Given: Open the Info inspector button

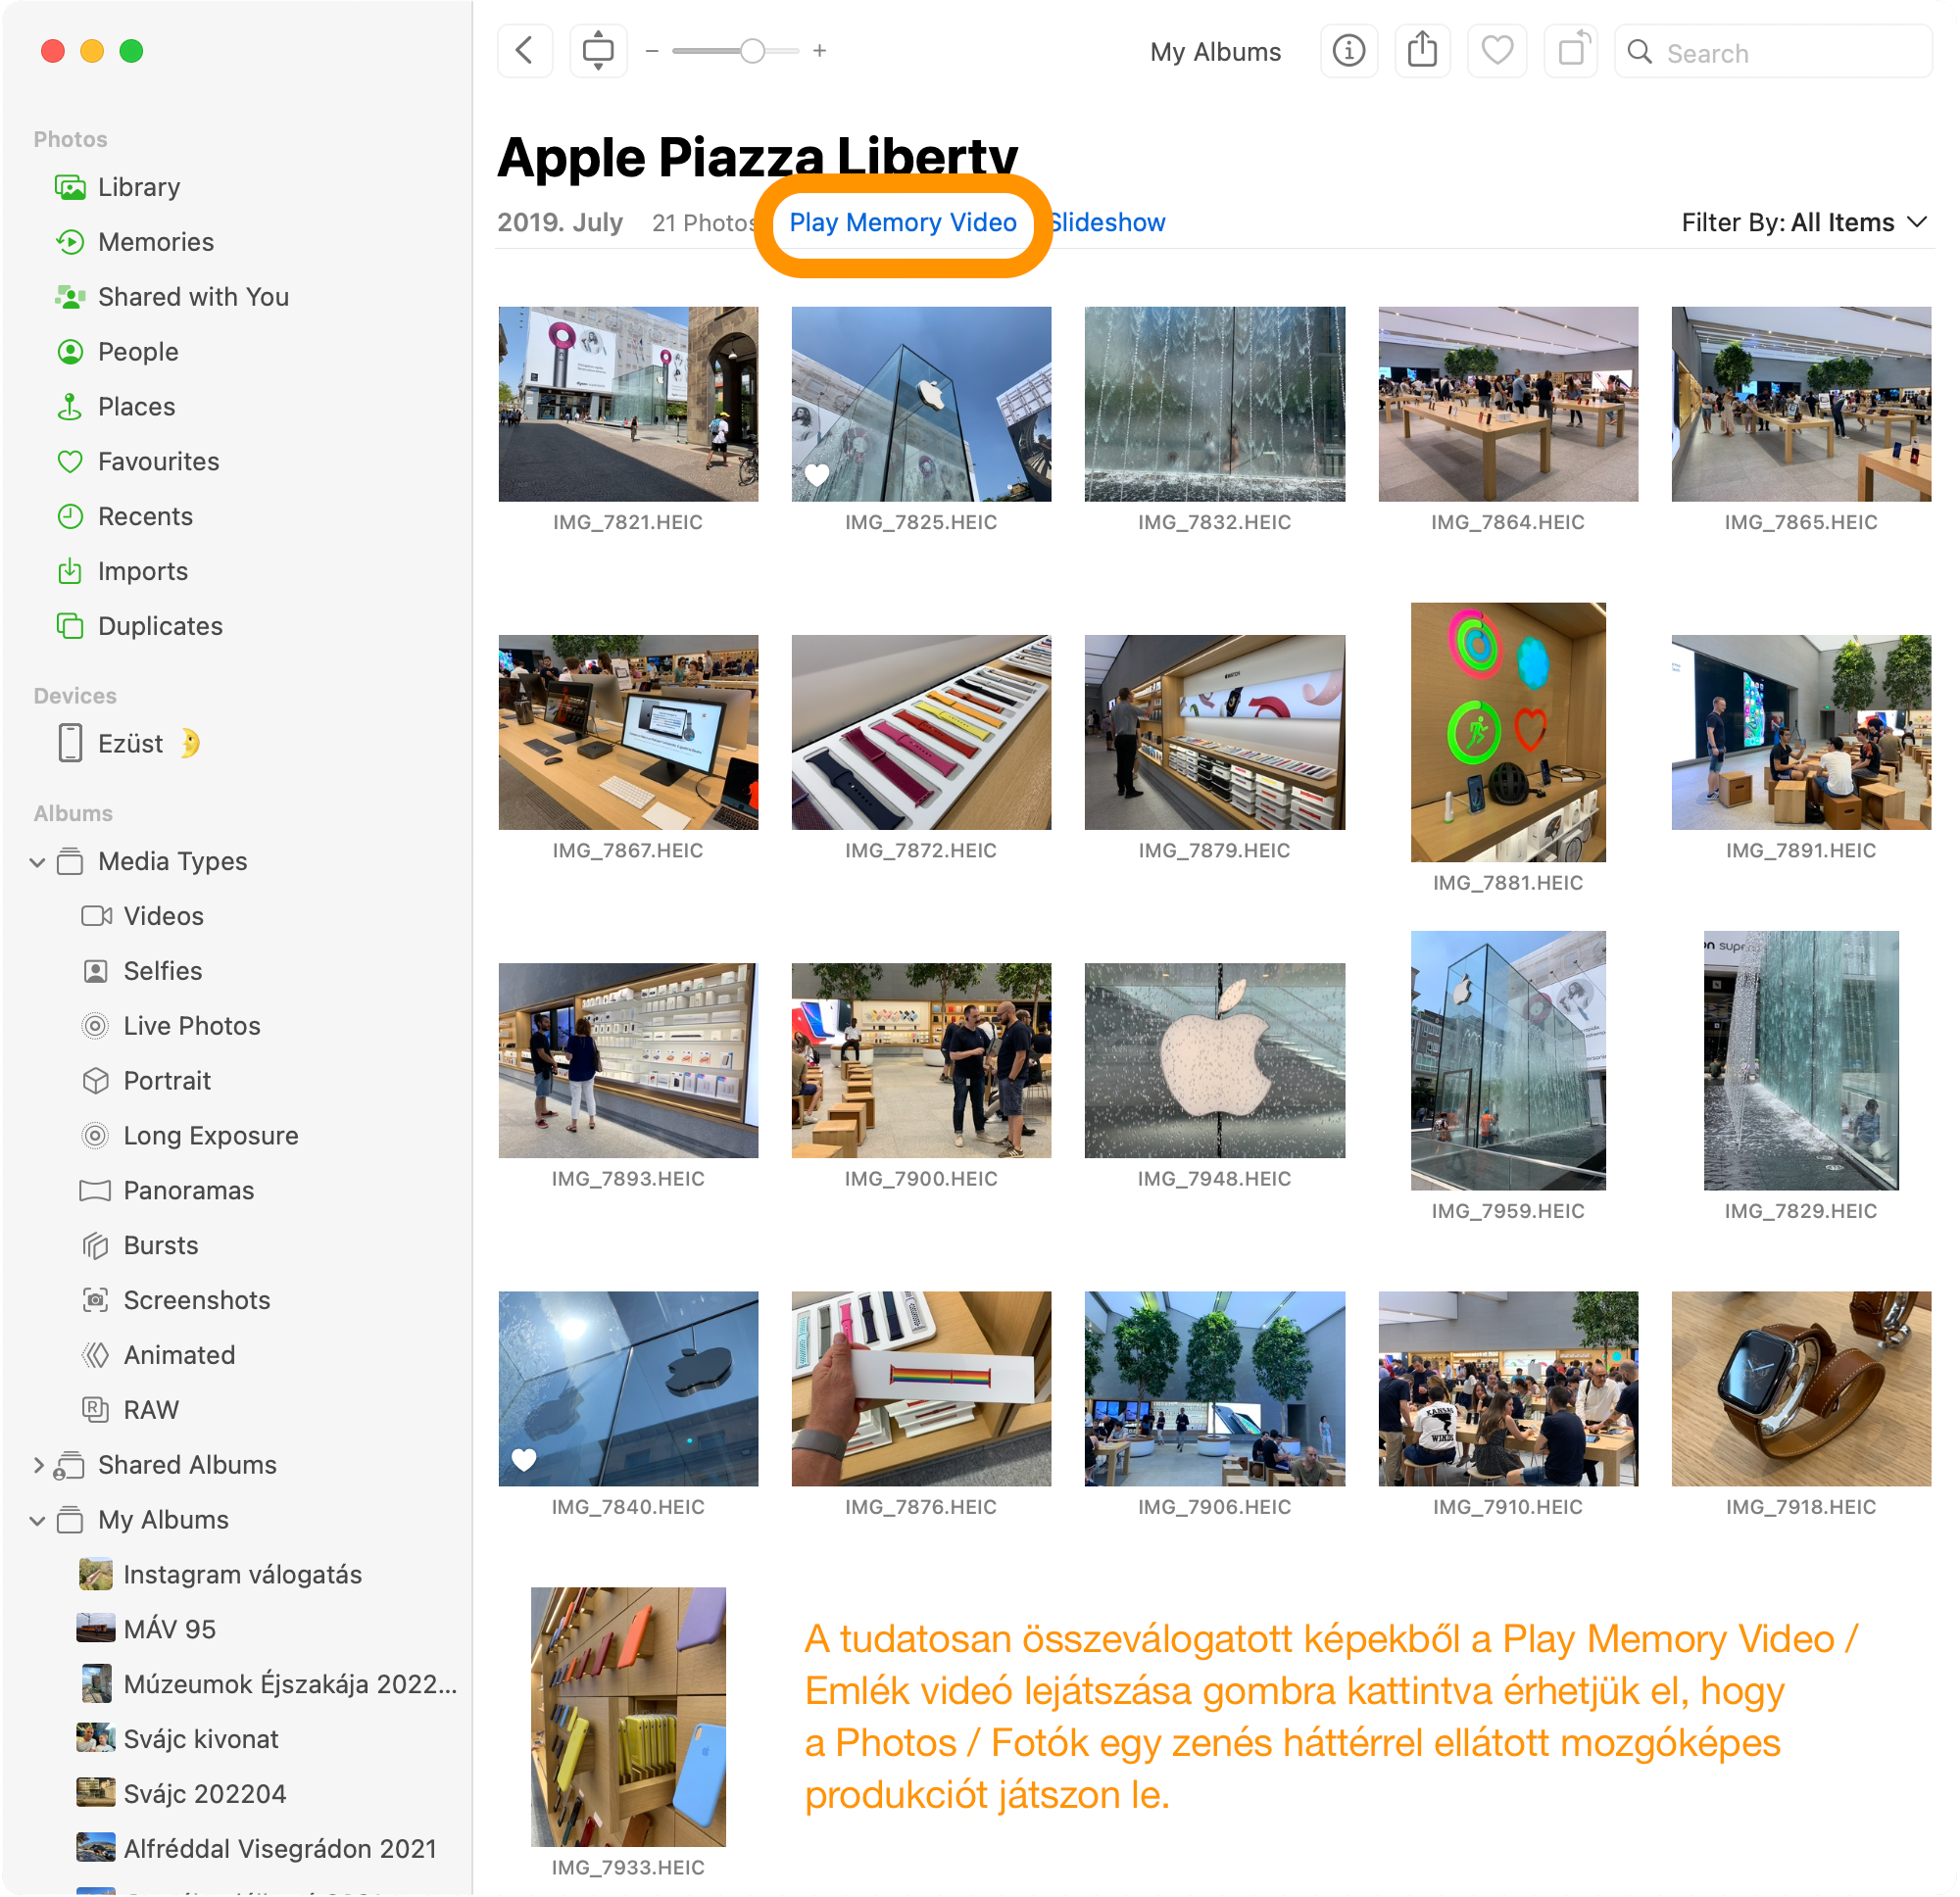Looking at the screenshot, I should (1349, 51).
